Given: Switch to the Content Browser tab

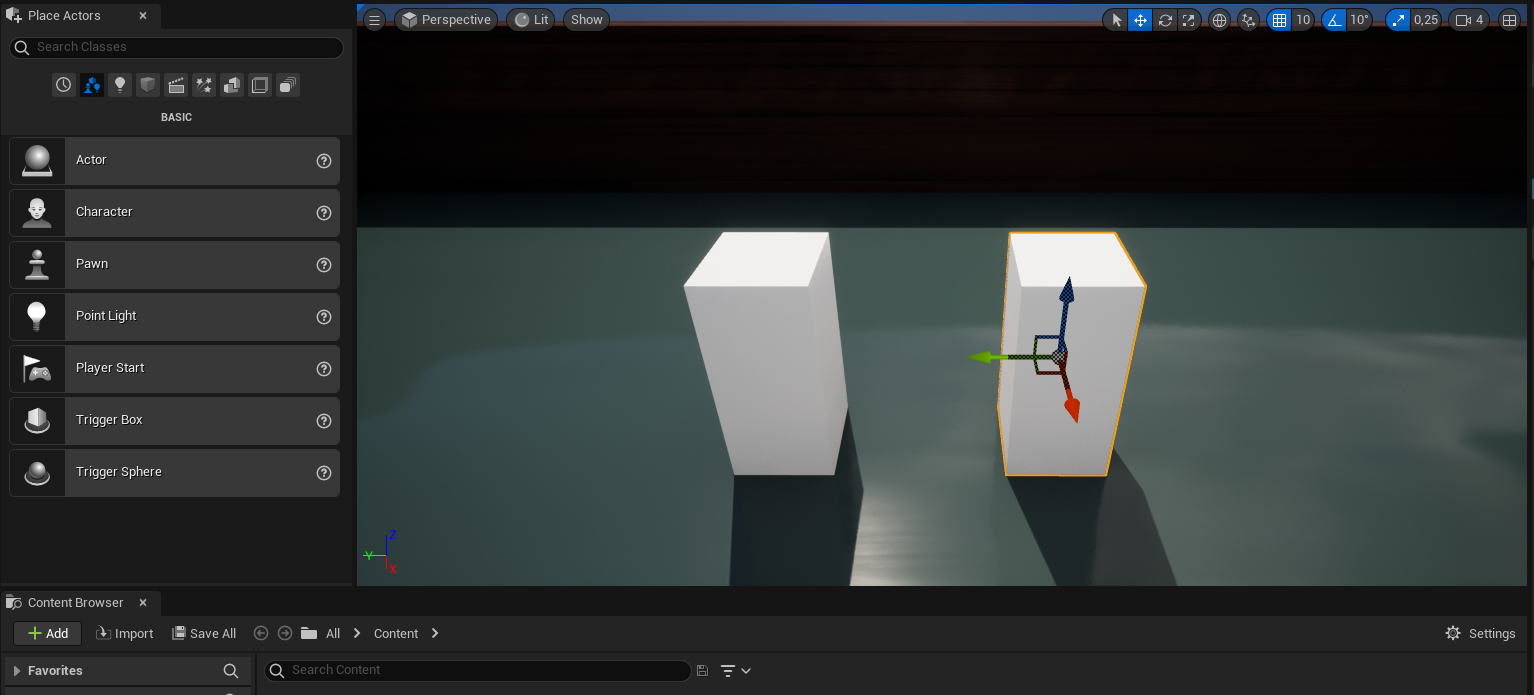Looking at the screenshot, I should [x=75, y=603].
